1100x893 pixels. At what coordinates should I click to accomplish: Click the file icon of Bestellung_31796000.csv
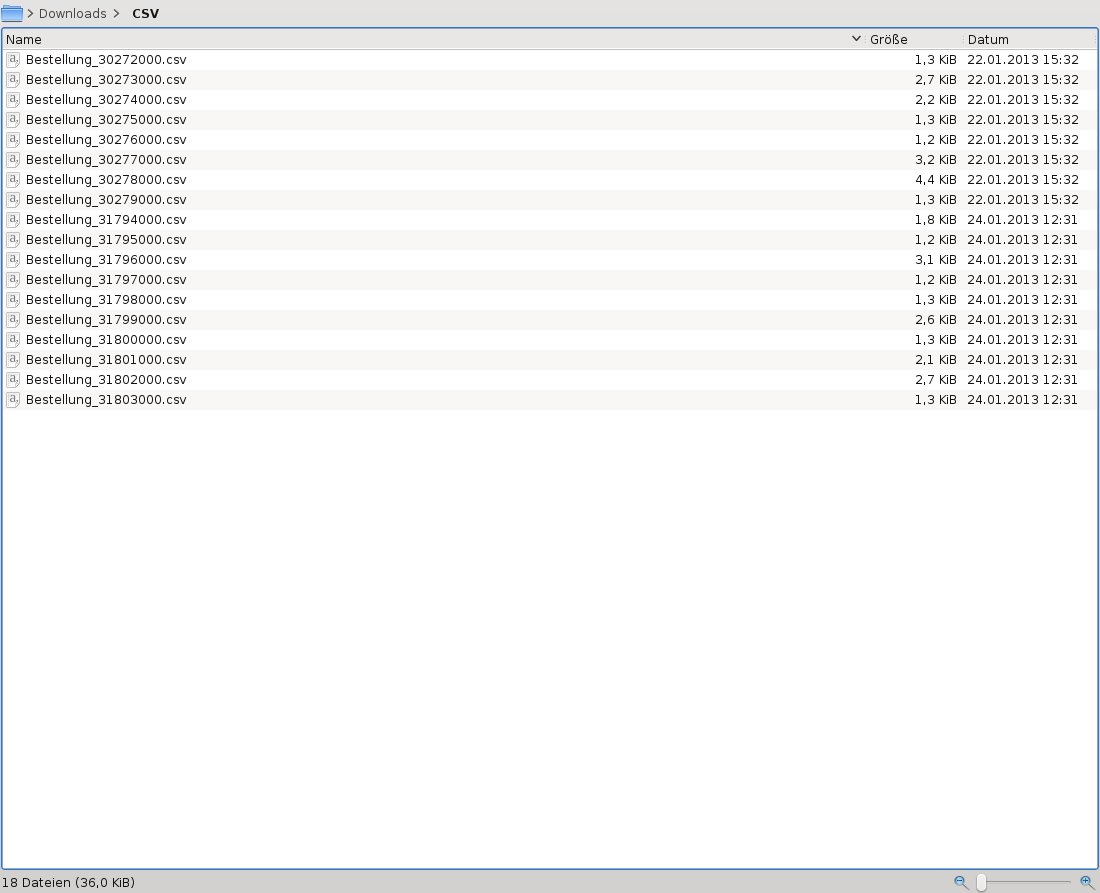14,260
